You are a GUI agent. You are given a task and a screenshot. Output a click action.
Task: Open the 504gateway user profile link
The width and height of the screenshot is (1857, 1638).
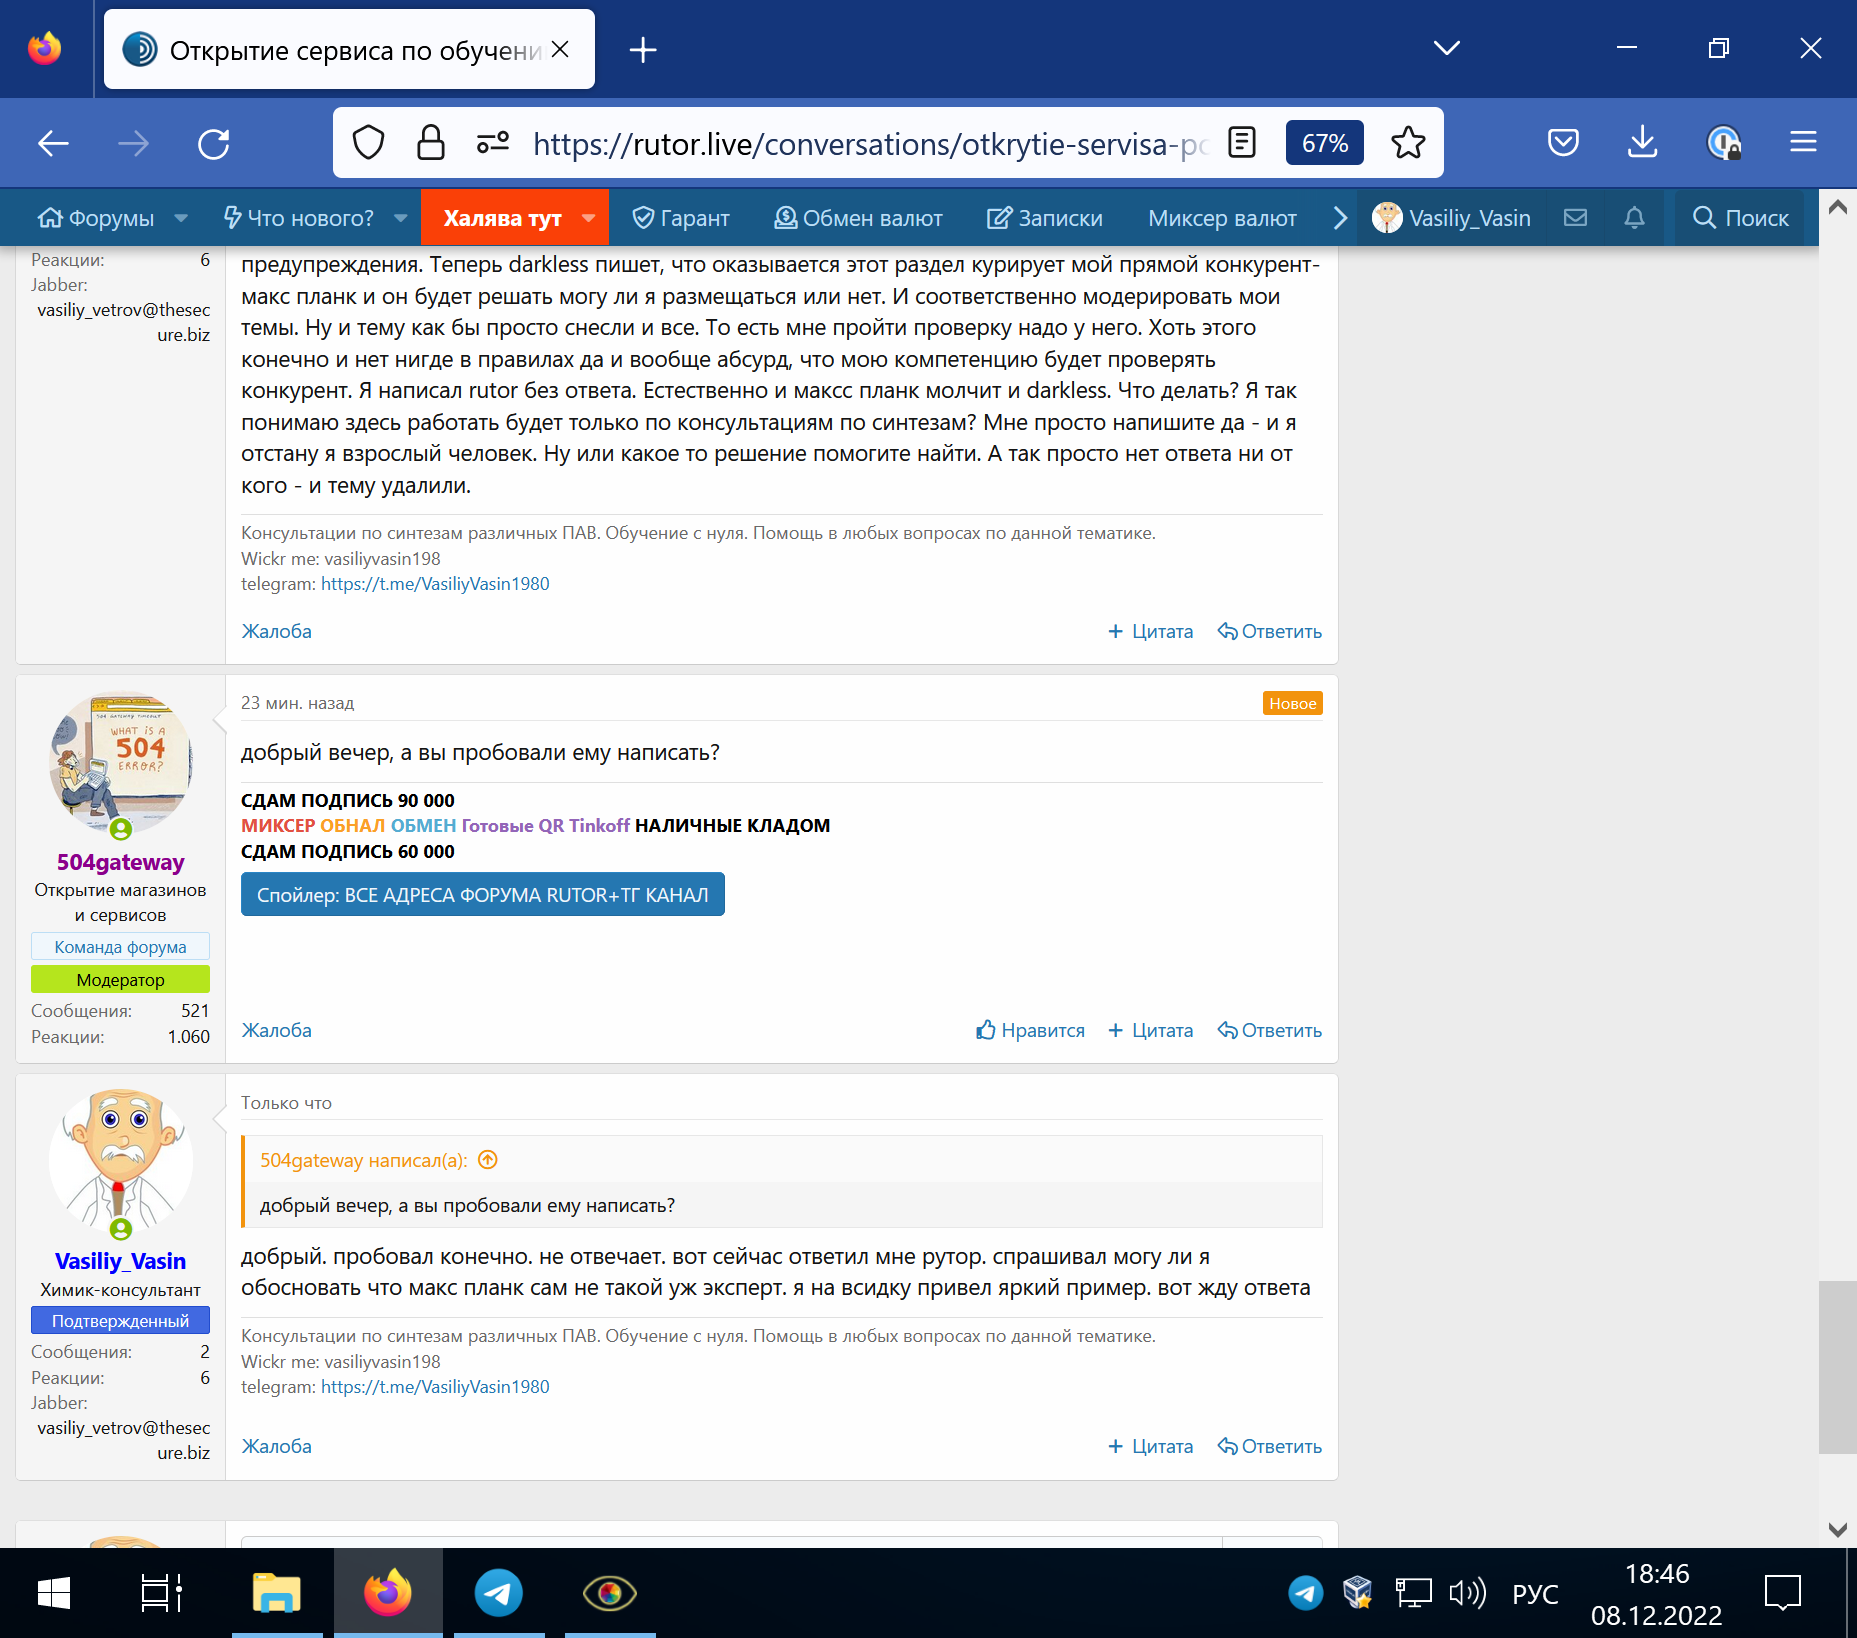(x=121, y=862)
